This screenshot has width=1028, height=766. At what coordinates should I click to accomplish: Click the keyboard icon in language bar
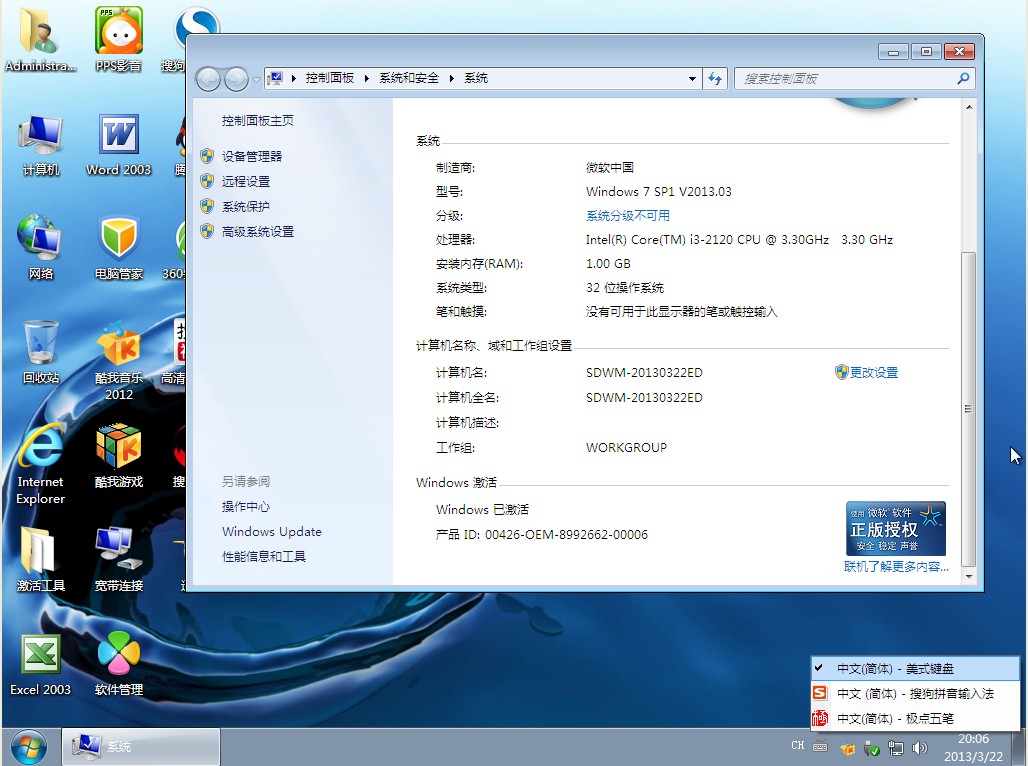(820, 746)
